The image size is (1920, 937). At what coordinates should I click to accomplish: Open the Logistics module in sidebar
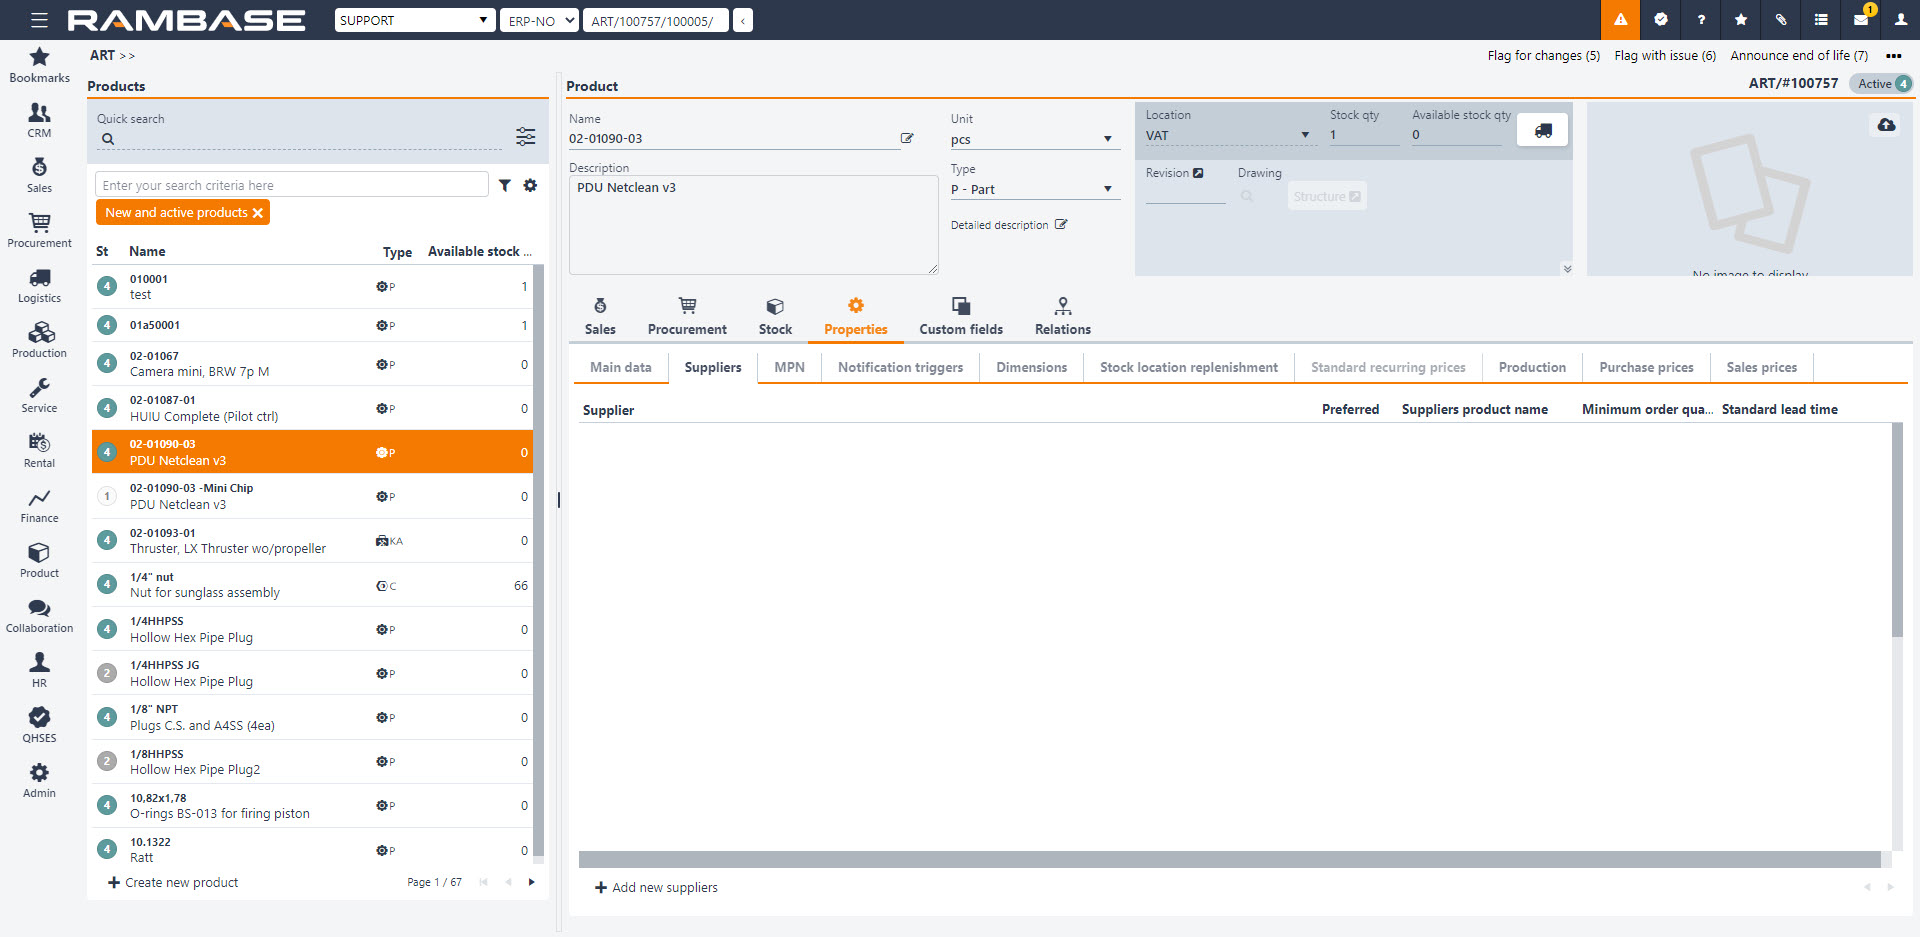click(39, 285)
